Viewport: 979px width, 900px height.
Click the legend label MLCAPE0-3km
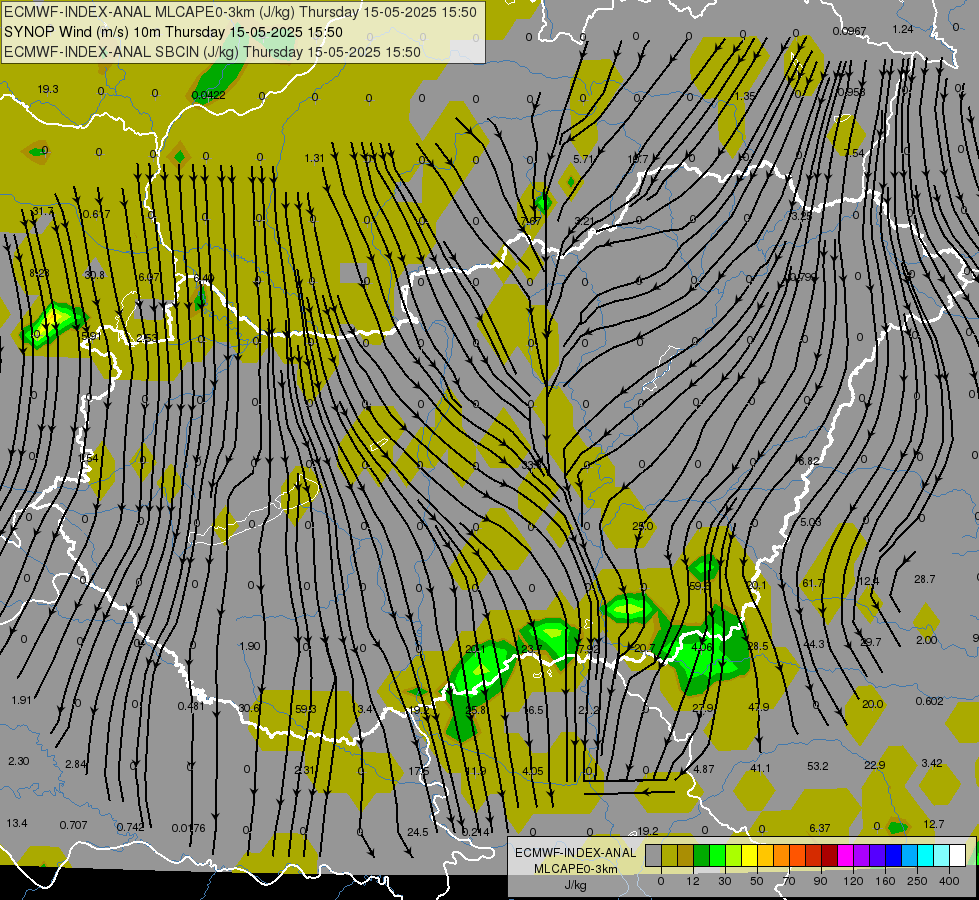point(576,869)
